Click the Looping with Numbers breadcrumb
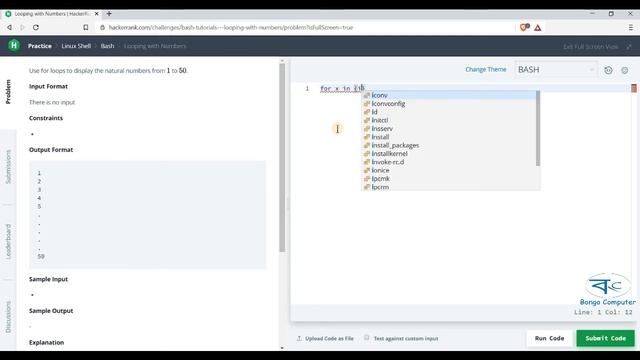The image size is (640, 360). (155, 46)
